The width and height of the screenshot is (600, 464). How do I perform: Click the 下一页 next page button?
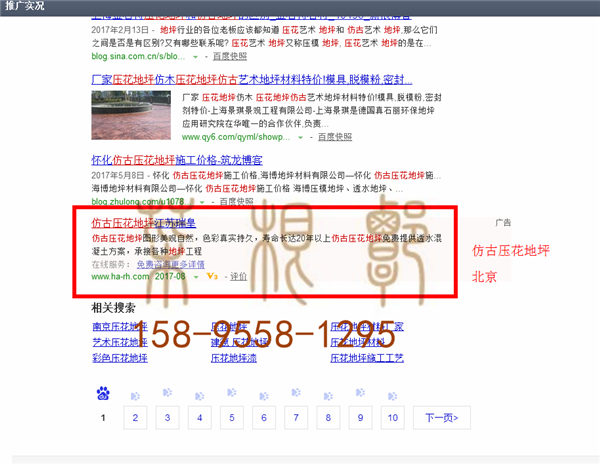pyautogui.click(x=442, y=417)
